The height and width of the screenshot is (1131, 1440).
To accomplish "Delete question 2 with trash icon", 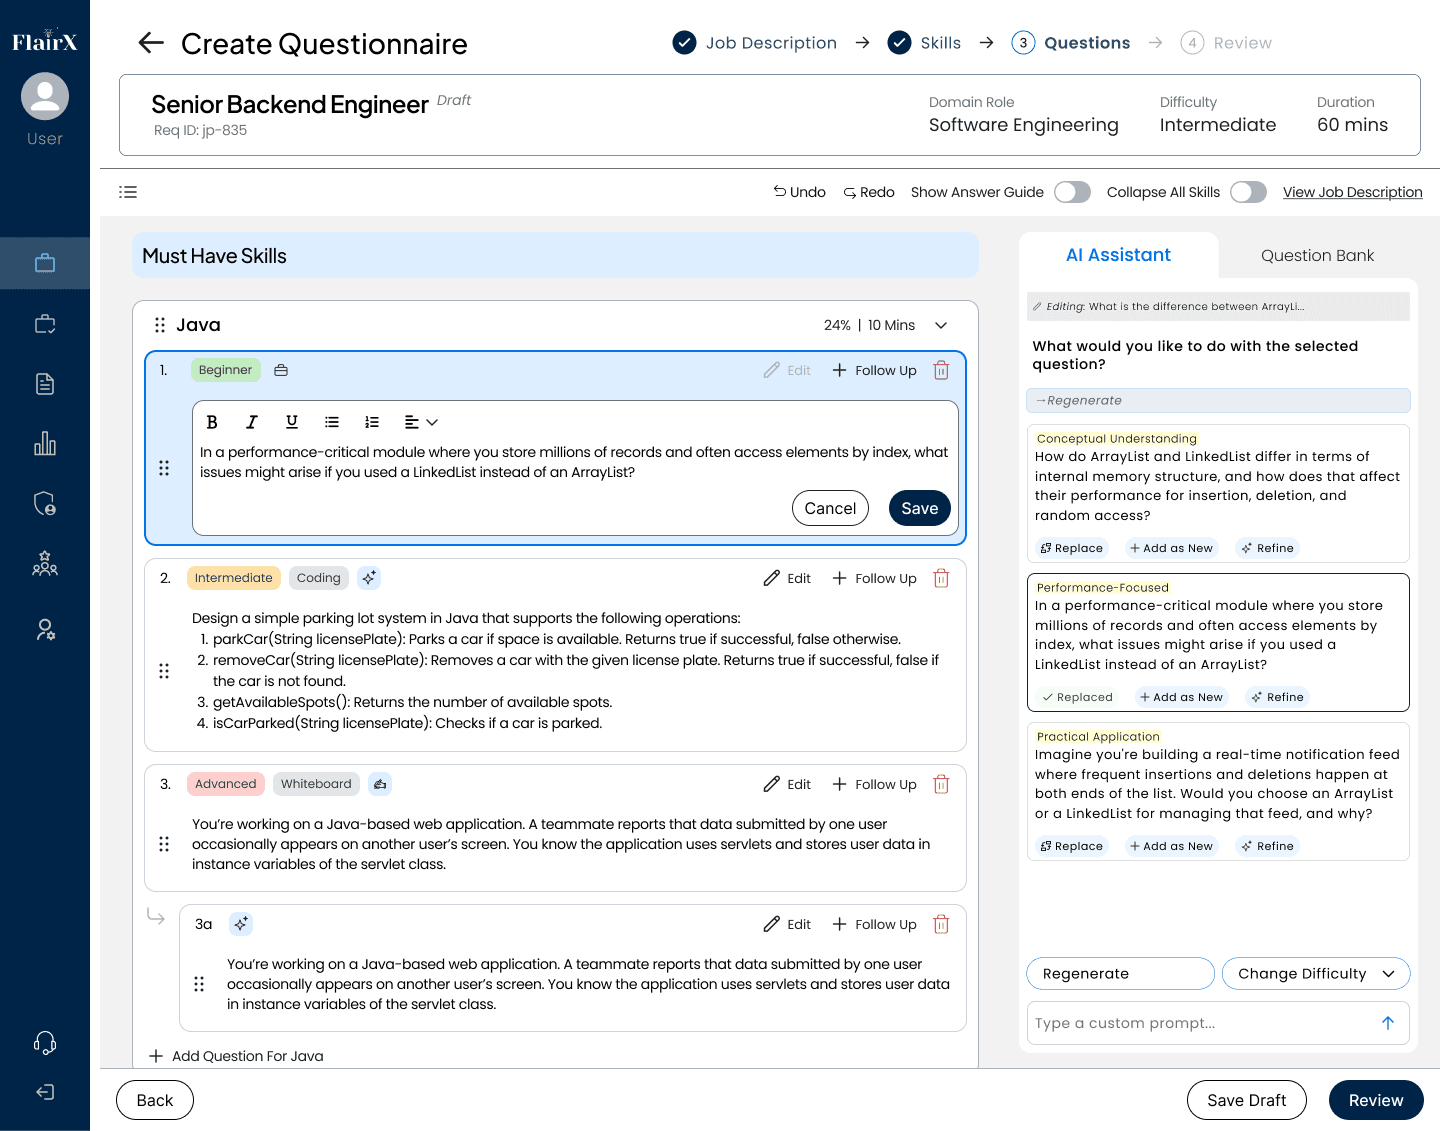I will click(941, 578).
